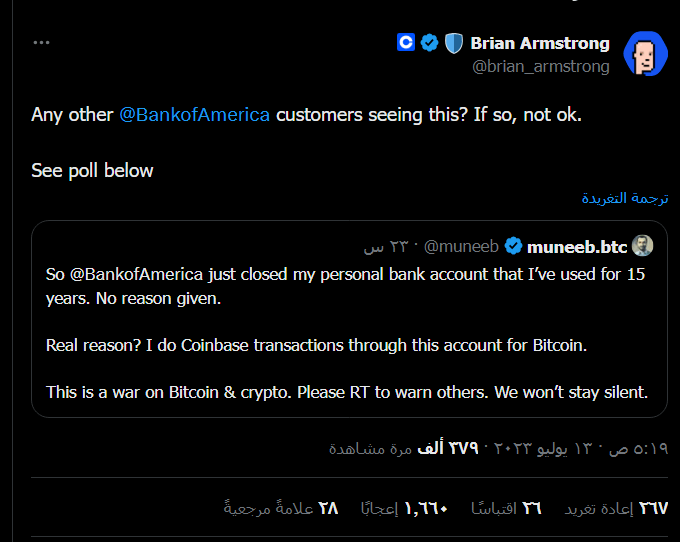Open the three-dot more options menu
680x542 pixels.
click(x=41, y=42)
